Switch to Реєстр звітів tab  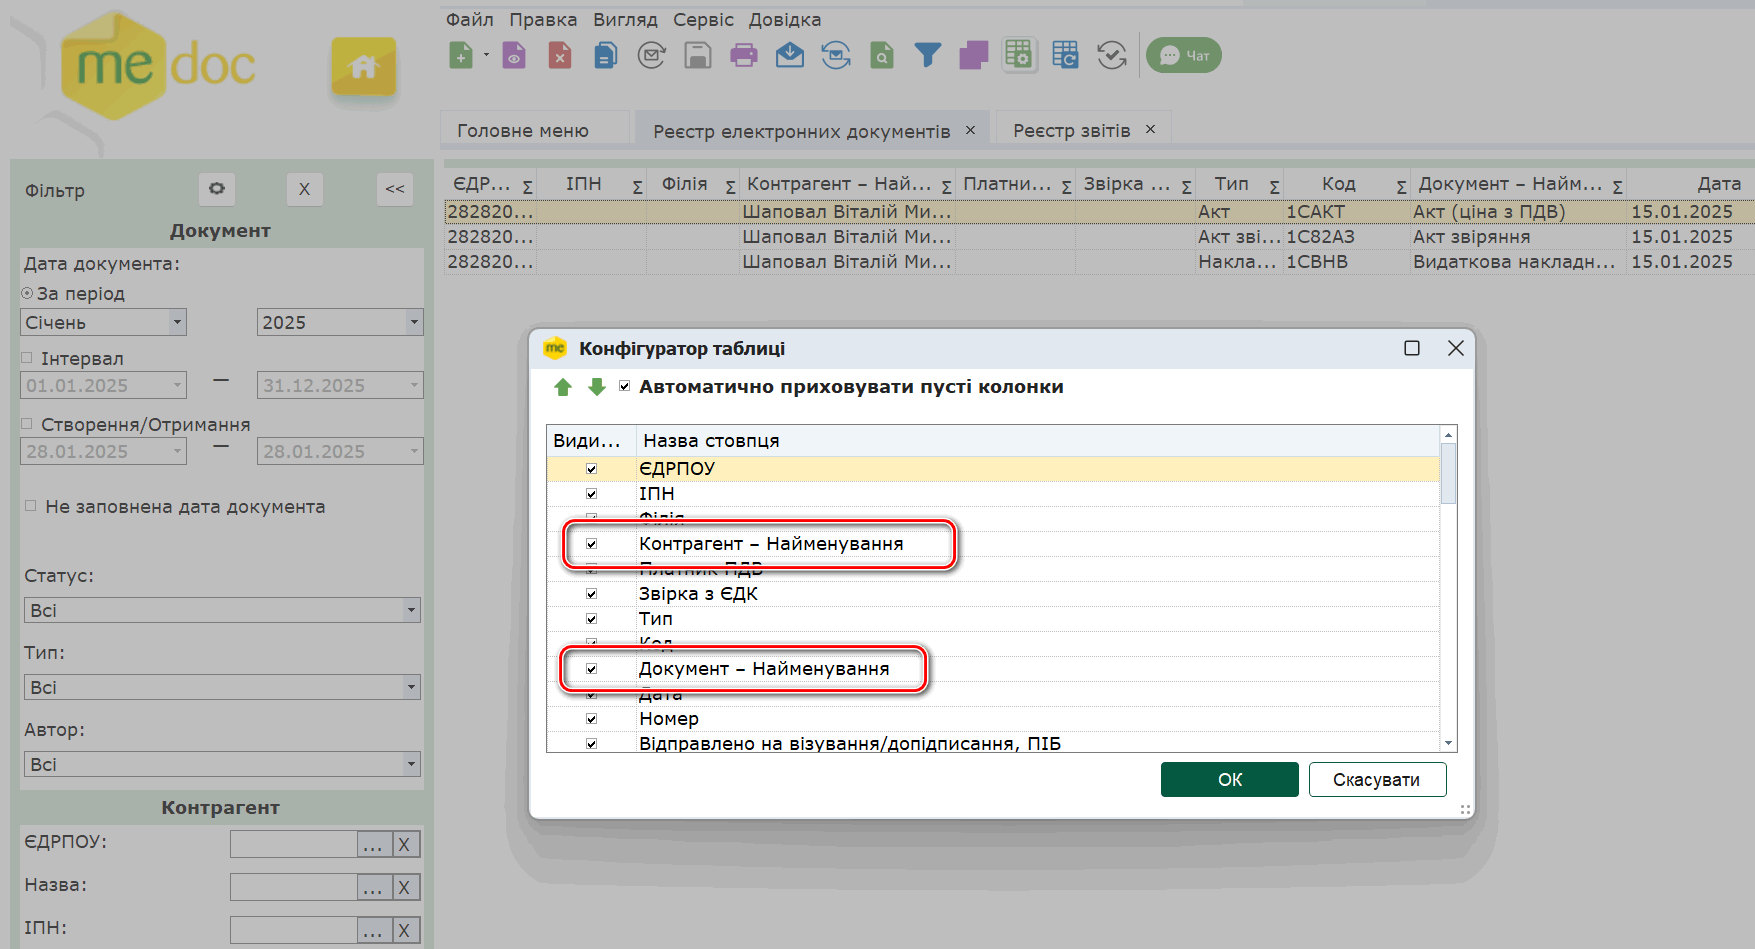[x=1071, y=131]
